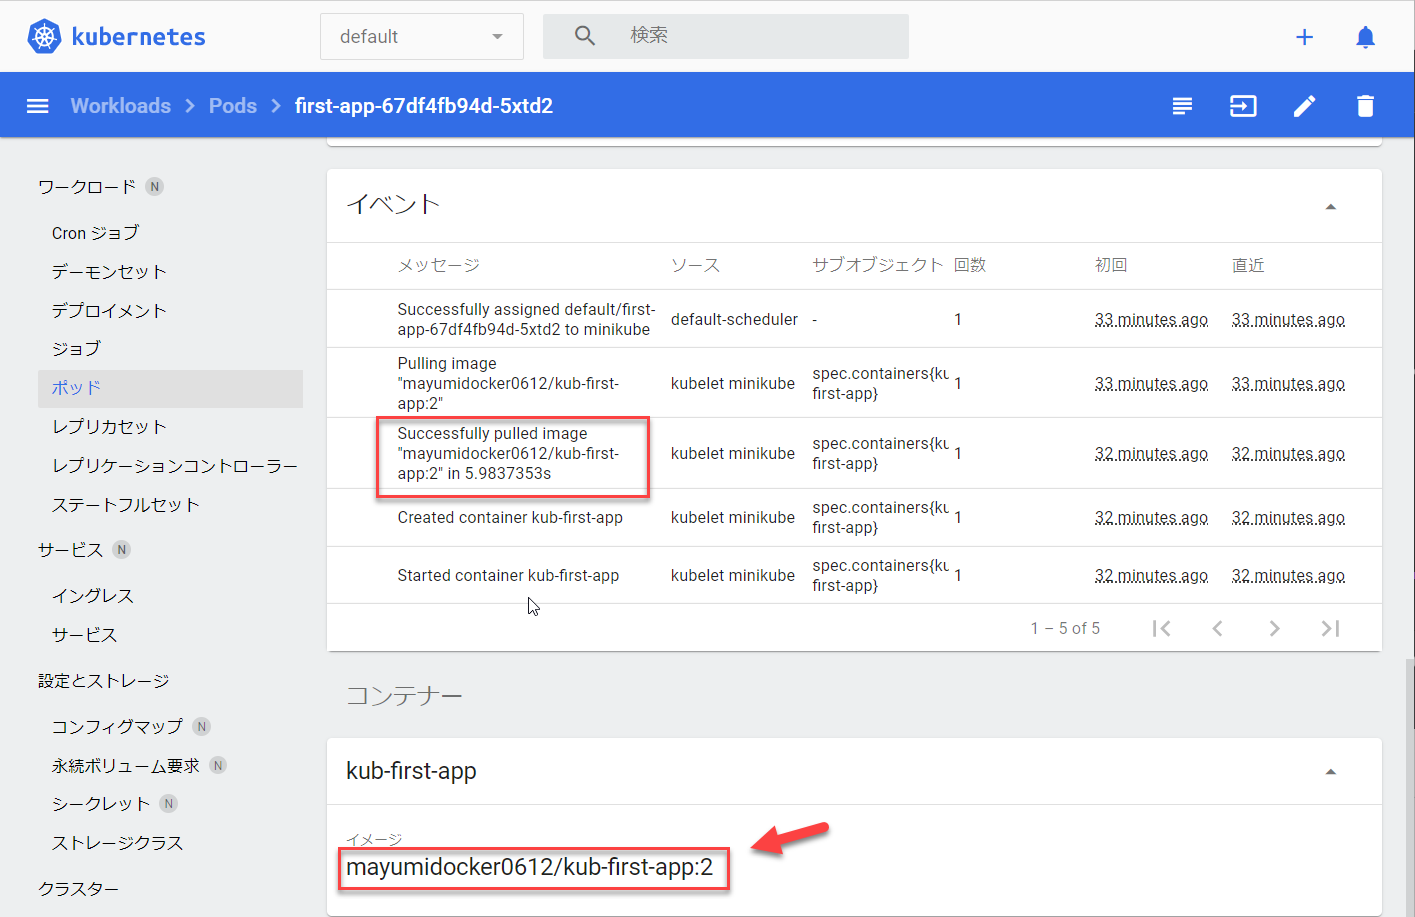Edit pod pencil icon
1415x917 pixels.
click(1304, 106)
